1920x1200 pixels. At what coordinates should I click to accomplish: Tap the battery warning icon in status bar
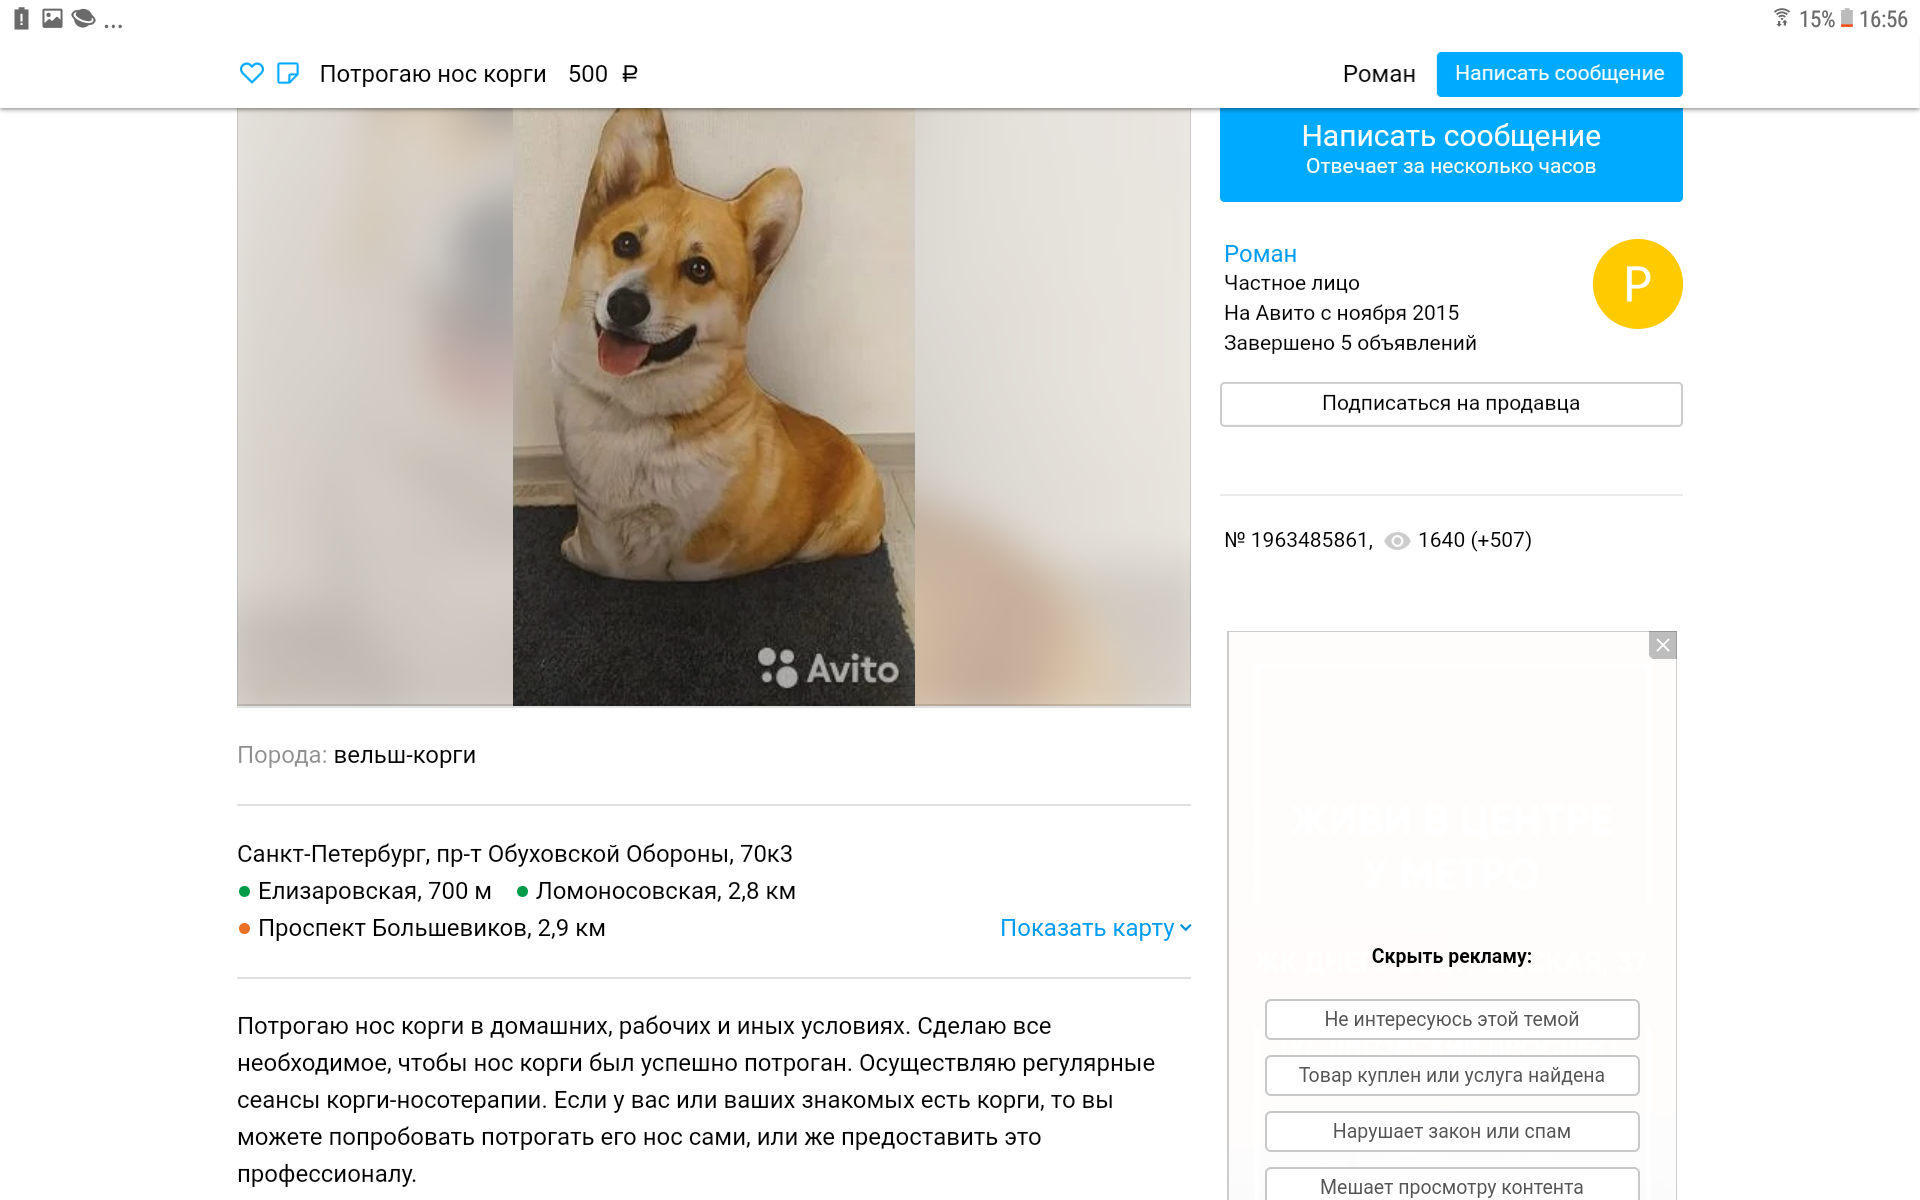click(x=21, y=18)
